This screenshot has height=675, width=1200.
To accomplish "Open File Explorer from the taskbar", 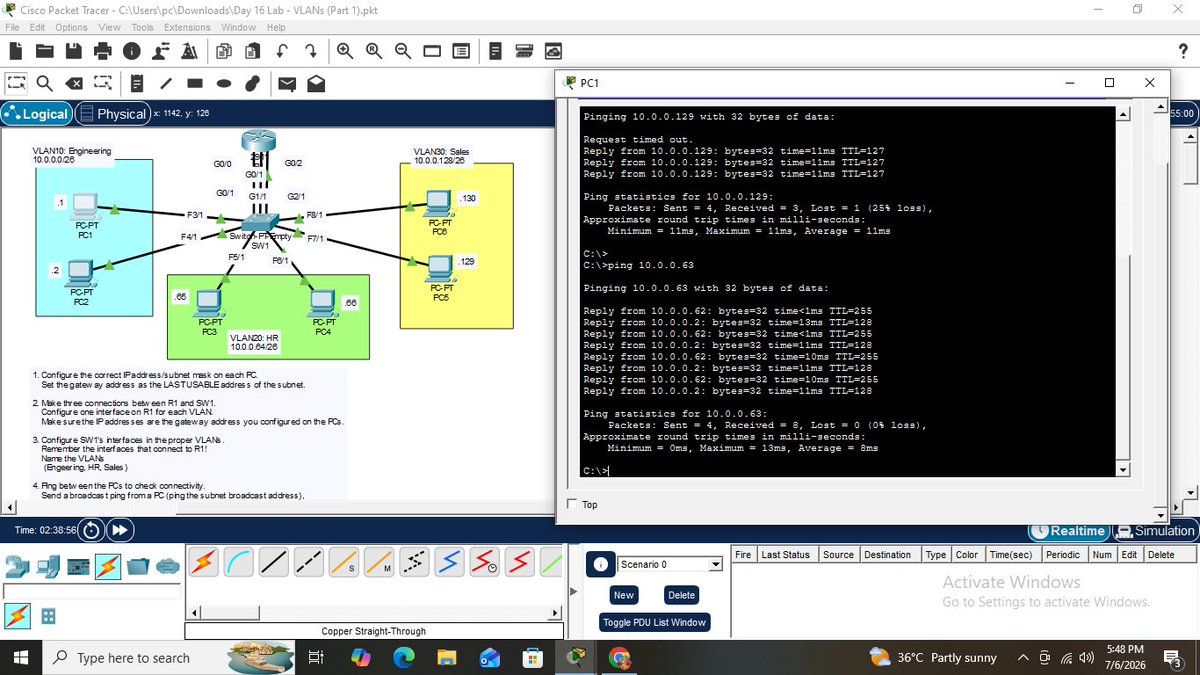I will 447,657.
